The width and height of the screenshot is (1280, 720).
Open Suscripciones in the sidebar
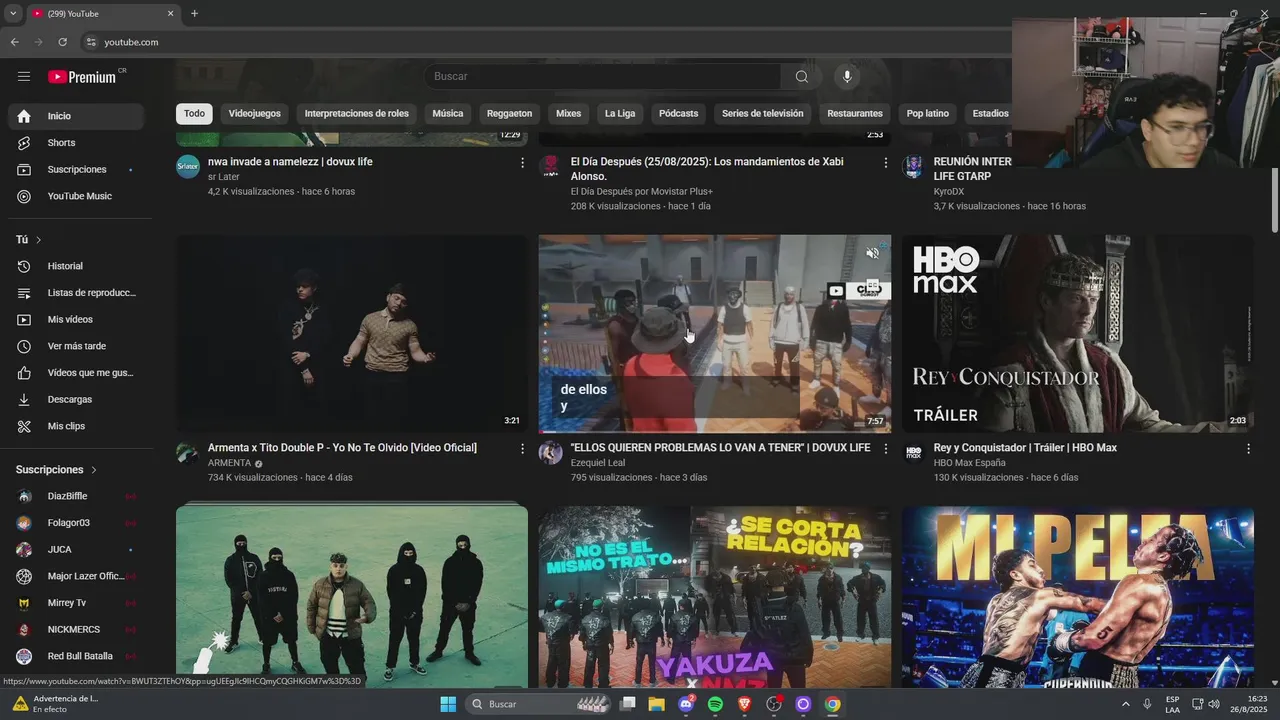tap(76, 170)
